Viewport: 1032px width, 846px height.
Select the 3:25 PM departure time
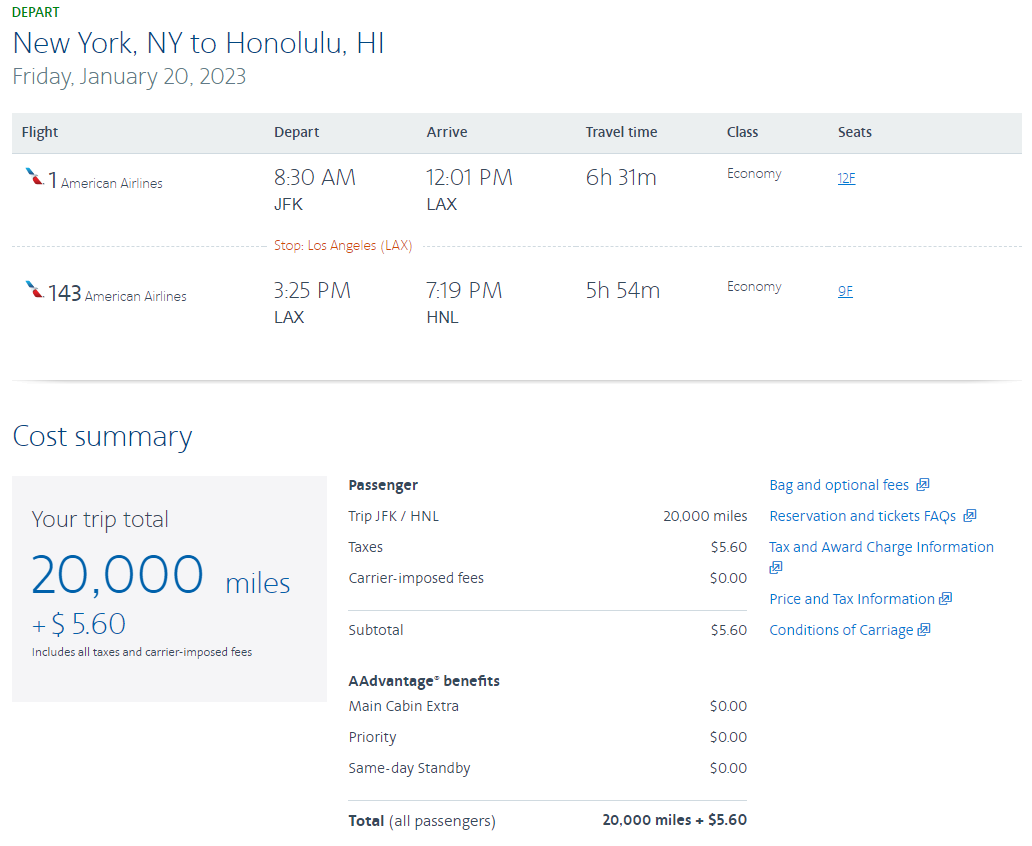[312, 291]
